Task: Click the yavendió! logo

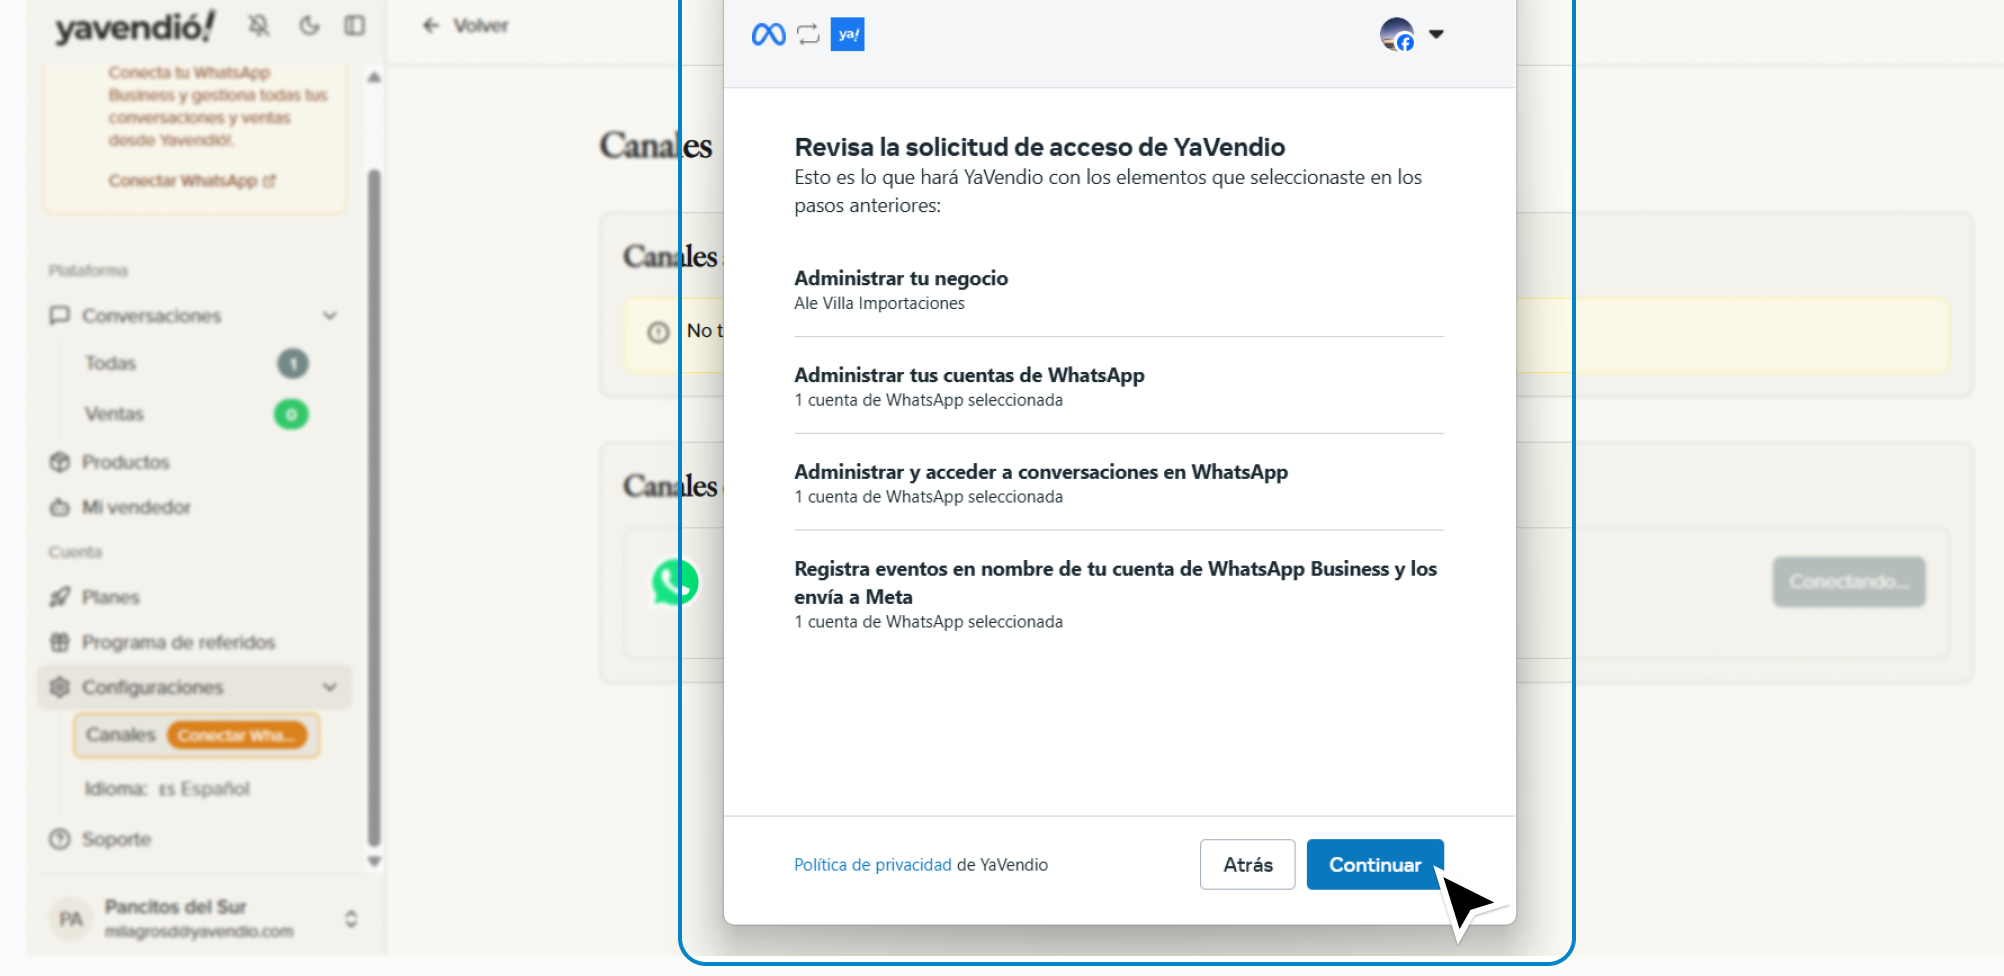Action: pyautogui.click(x=135, y=27)
